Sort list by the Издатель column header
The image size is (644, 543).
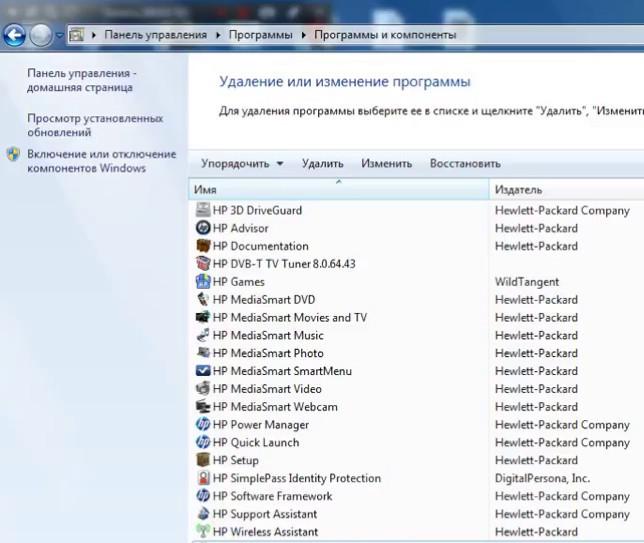[x=567, y=189]
